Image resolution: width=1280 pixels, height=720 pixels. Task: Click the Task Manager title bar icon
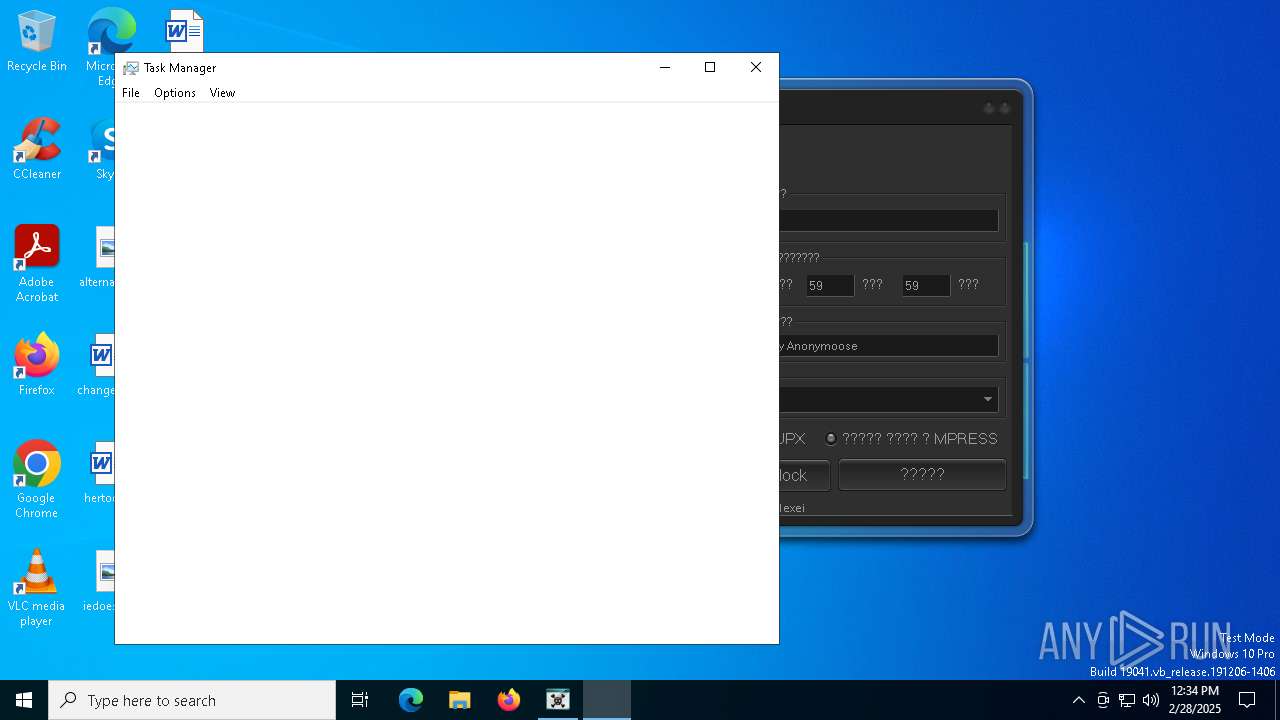coord(131,68)
